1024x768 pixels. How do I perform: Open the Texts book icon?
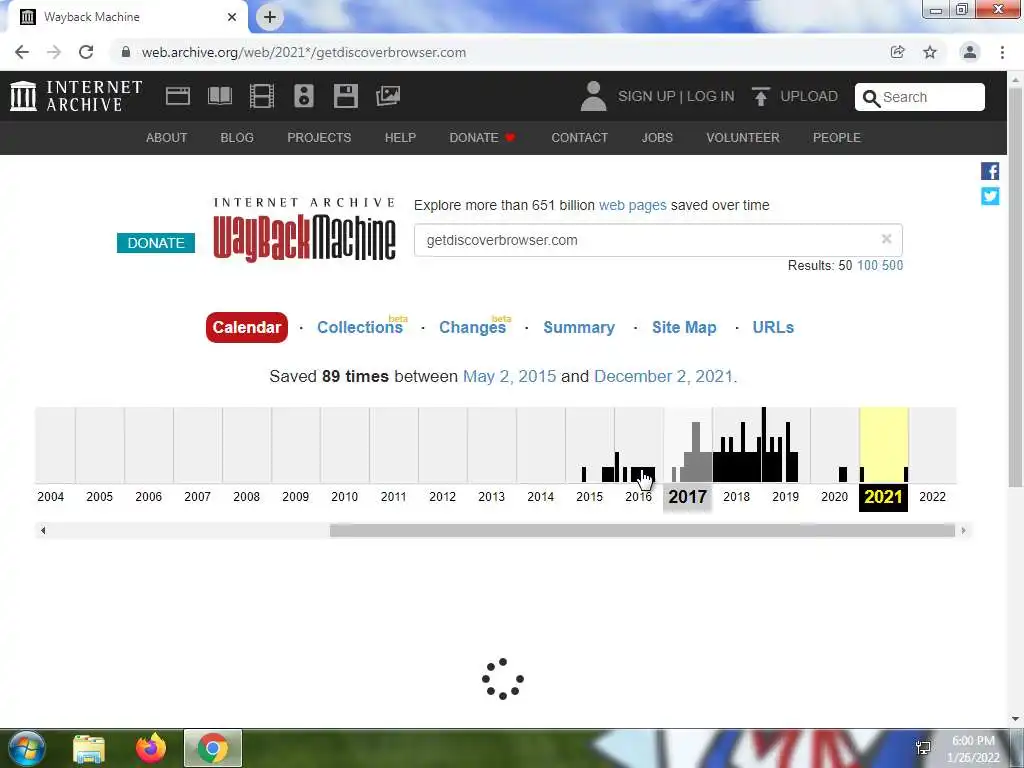[219, 96]
